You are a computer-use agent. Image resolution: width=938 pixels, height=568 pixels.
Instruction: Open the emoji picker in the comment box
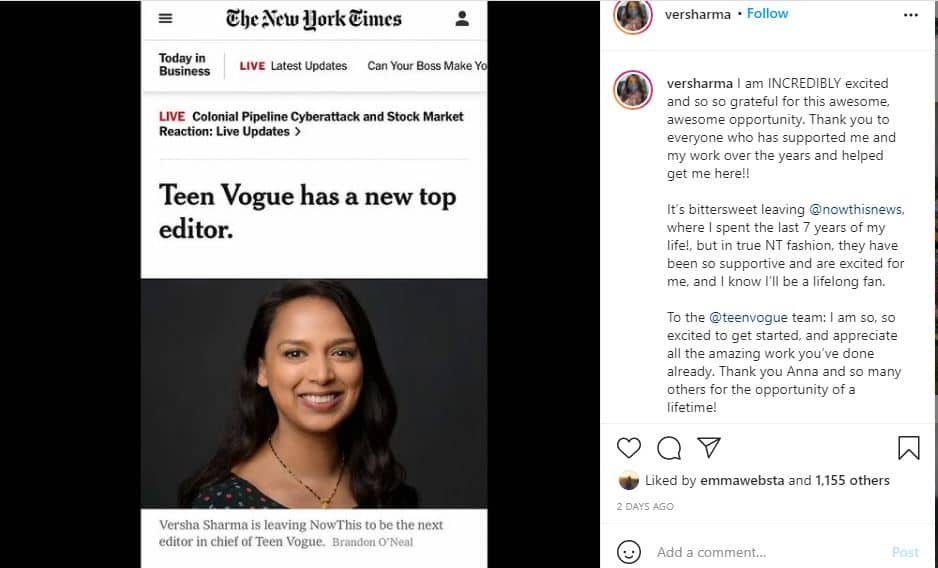click(x=628, y=551)
